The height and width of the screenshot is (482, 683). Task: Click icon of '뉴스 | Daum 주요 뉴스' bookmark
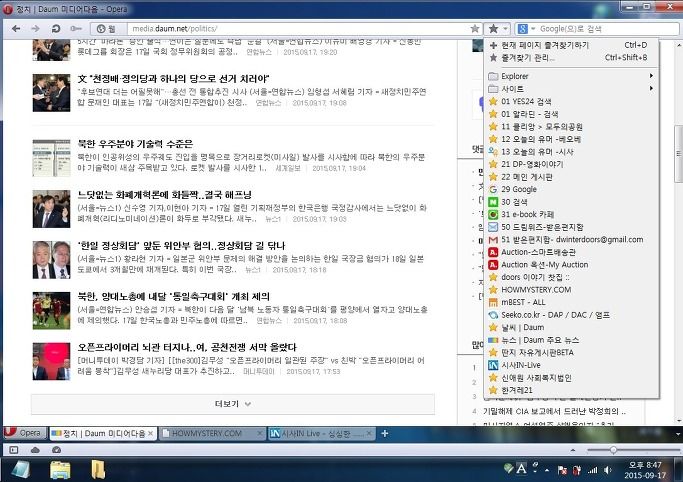click(x=493, y=340)
